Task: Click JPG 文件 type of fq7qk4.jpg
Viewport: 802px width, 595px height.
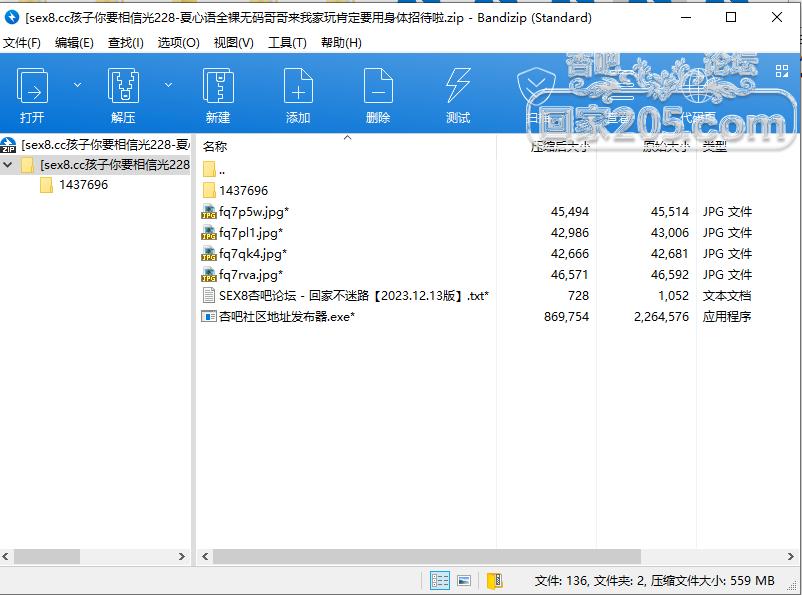Action: [x=727, y=253]
